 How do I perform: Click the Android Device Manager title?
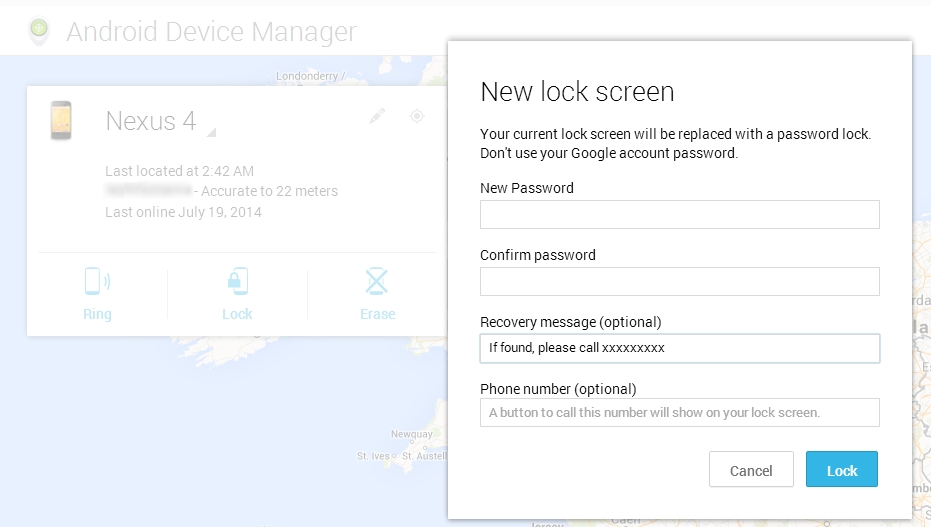(x=211, y=31)
